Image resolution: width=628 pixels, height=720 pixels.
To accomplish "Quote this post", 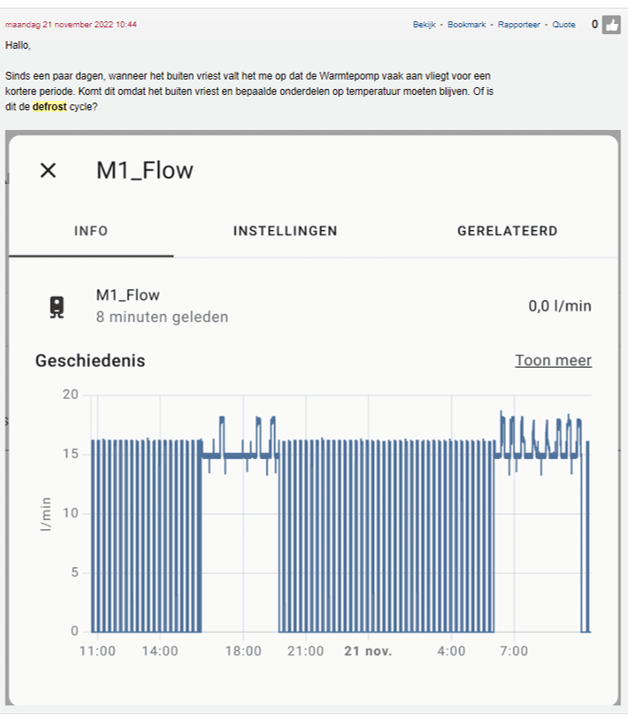I will 564,25.
